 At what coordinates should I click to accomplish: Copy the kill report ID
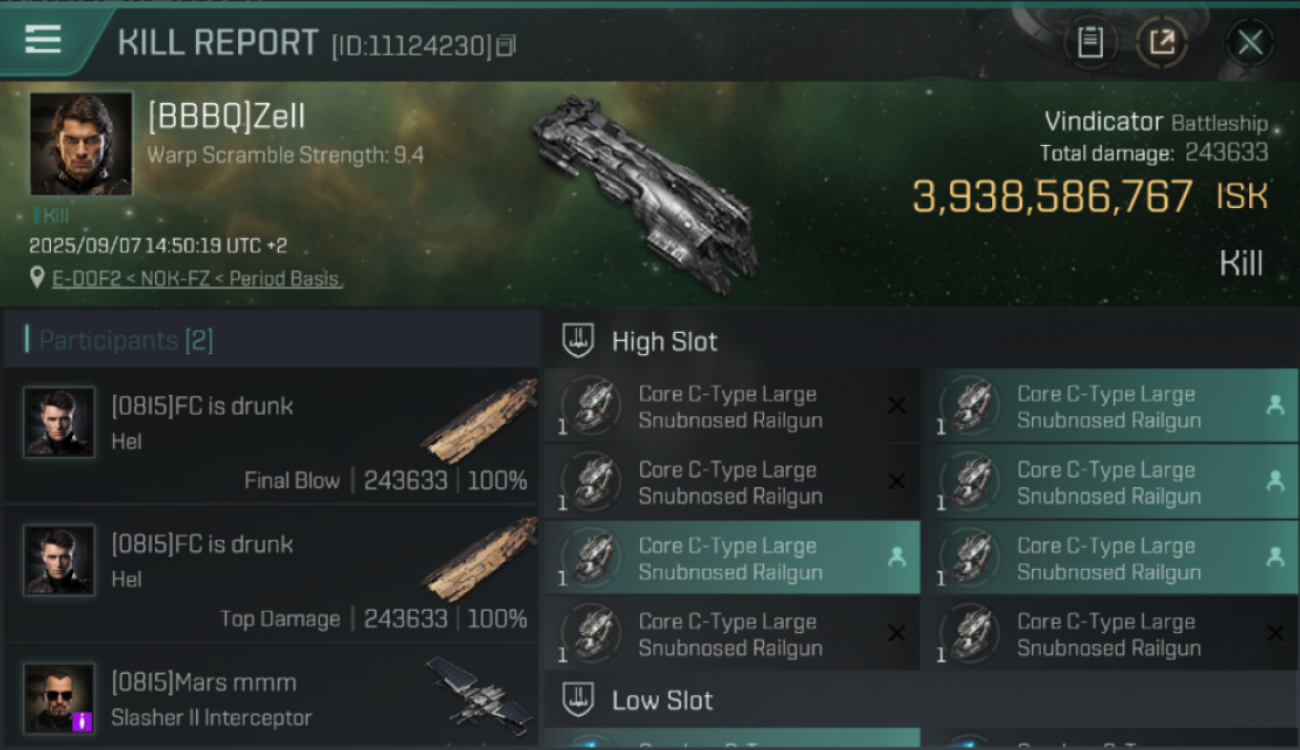tap(507, 45)
